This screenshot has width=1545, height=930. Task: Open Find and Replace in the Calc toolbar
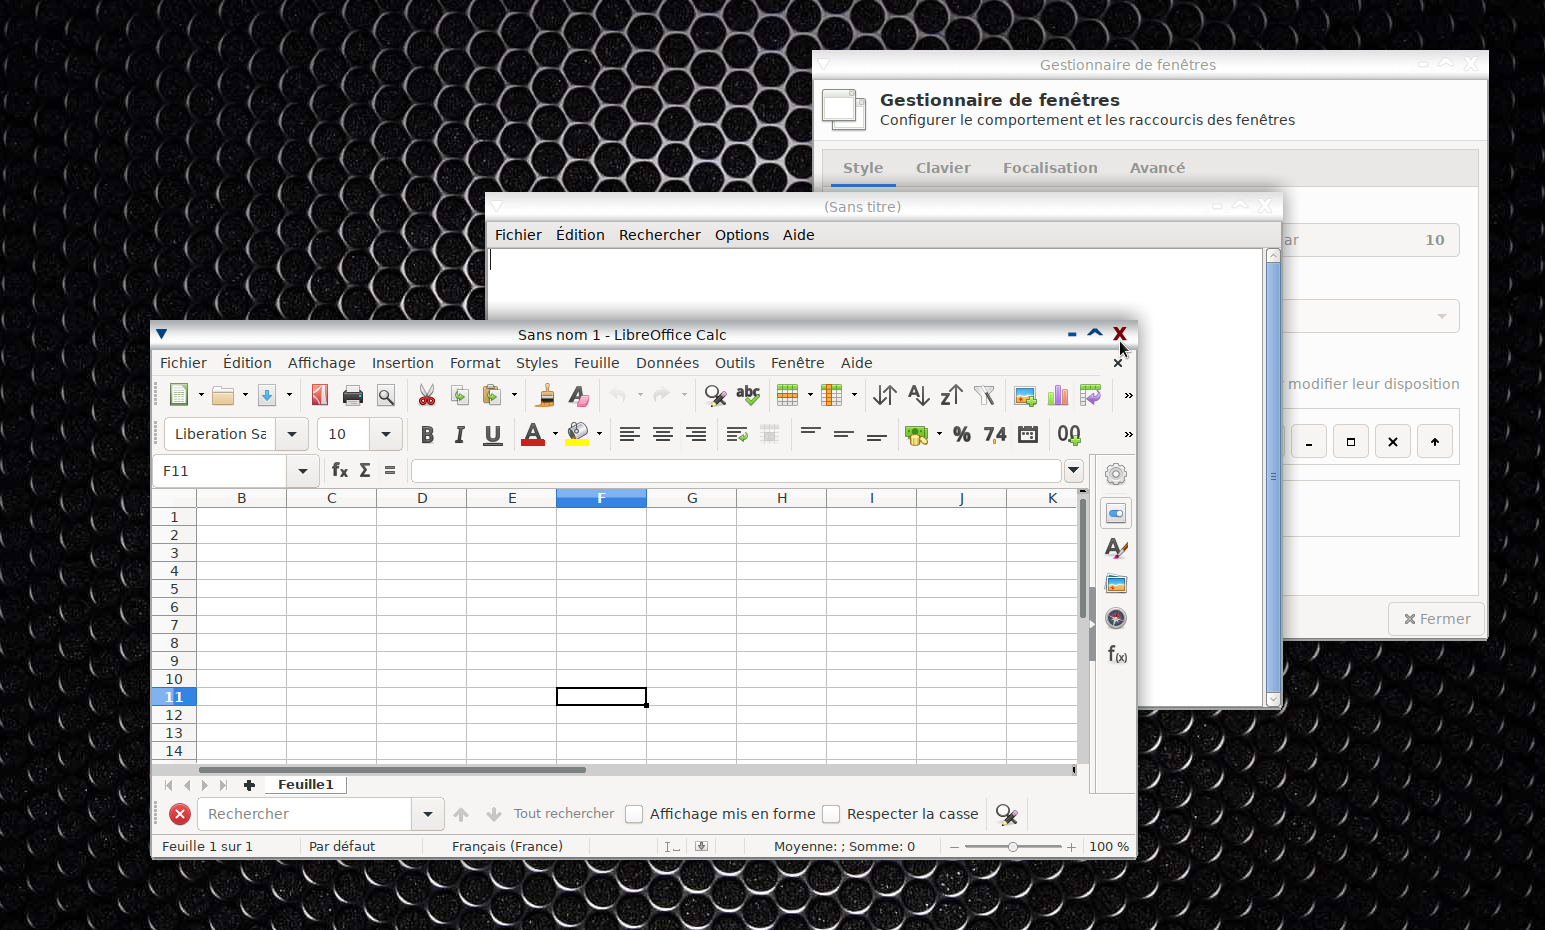(x=715, y=395)
